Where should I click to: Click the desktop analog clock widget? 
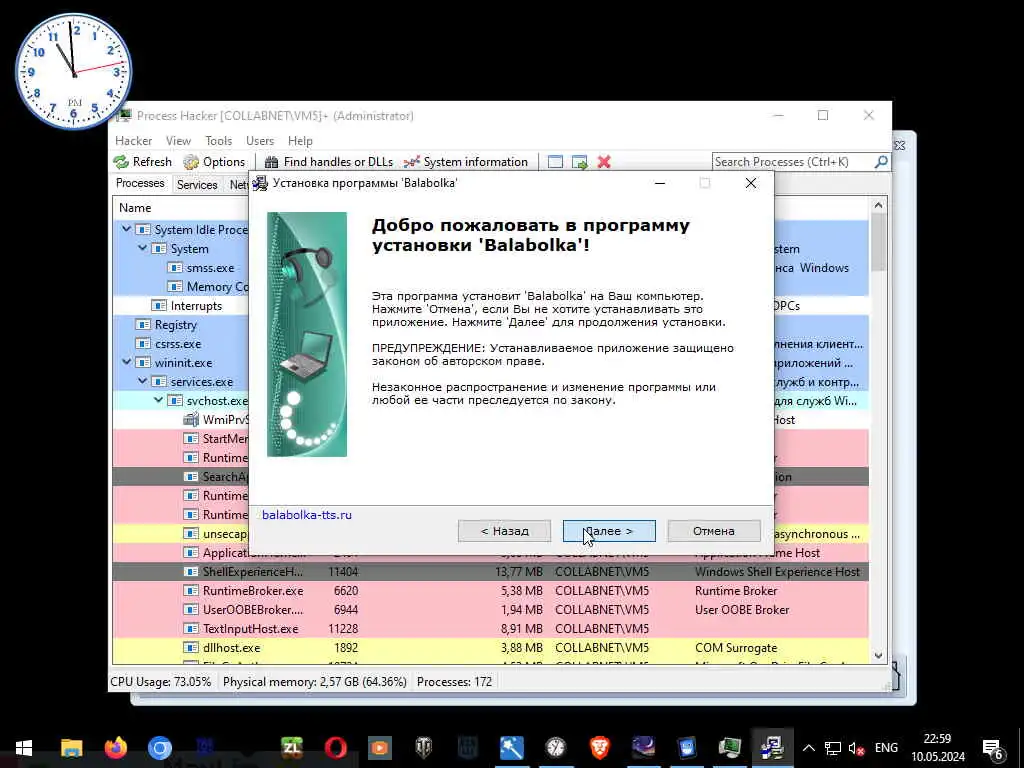click(x=74, y=71)
